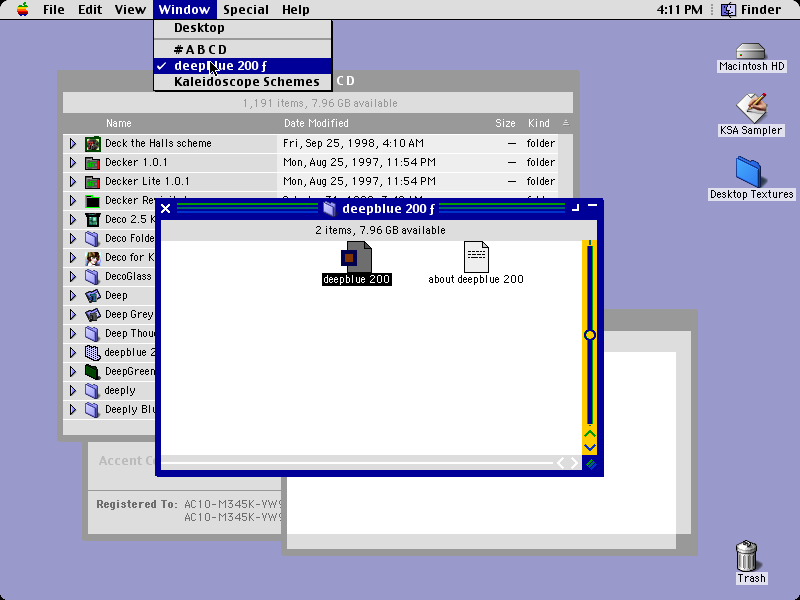Click the DecoGlass folder icon
The image size is (800, 600).
click(x=92, y=277)
